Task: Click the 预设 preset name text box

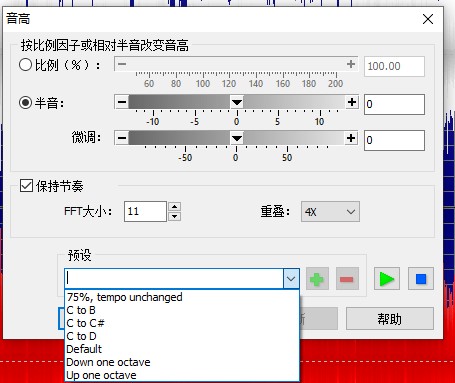Action: [x=174, y=279]
